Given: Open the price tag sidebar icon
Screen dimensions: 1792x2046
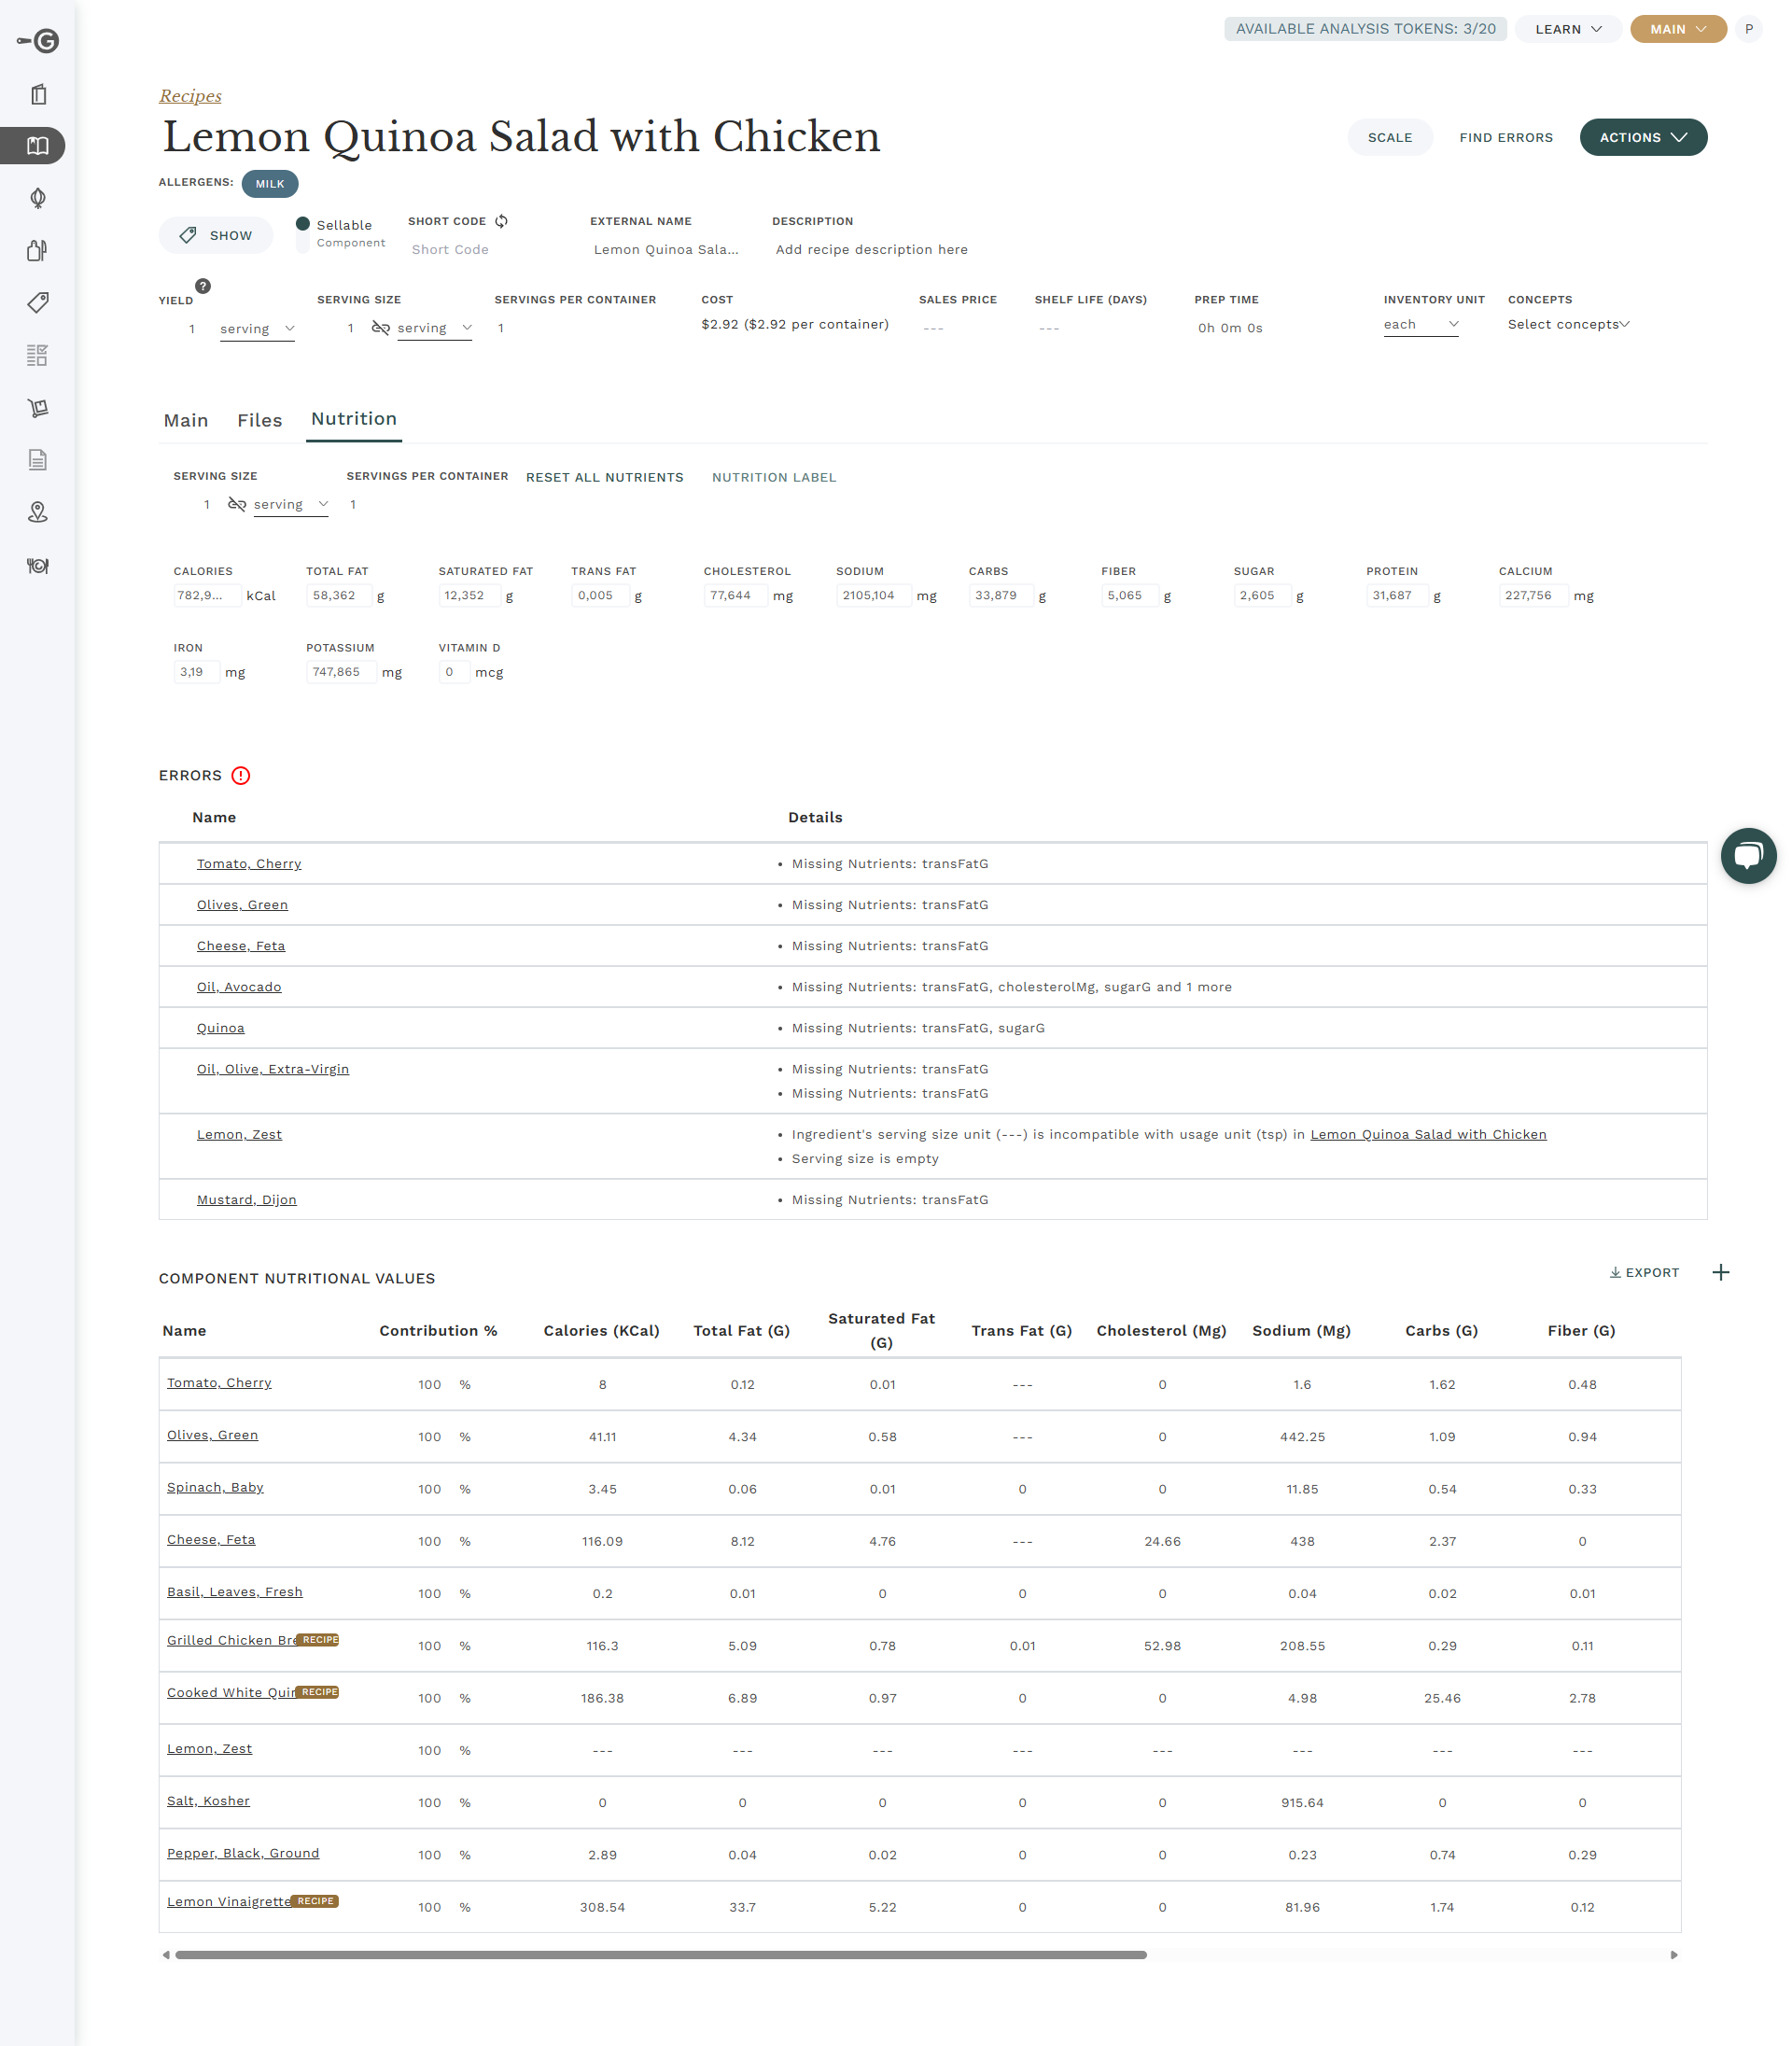Looking at the screenshot, I should click(x=38, y=302).
